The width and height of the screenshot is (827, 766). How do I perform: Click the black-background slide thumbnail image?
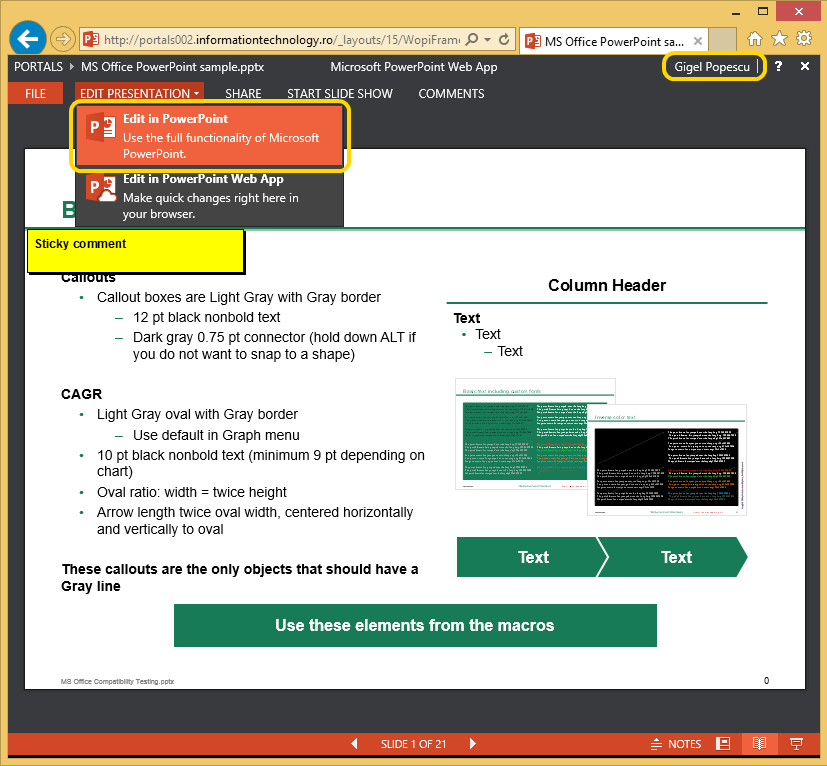[x=667, y=460]
